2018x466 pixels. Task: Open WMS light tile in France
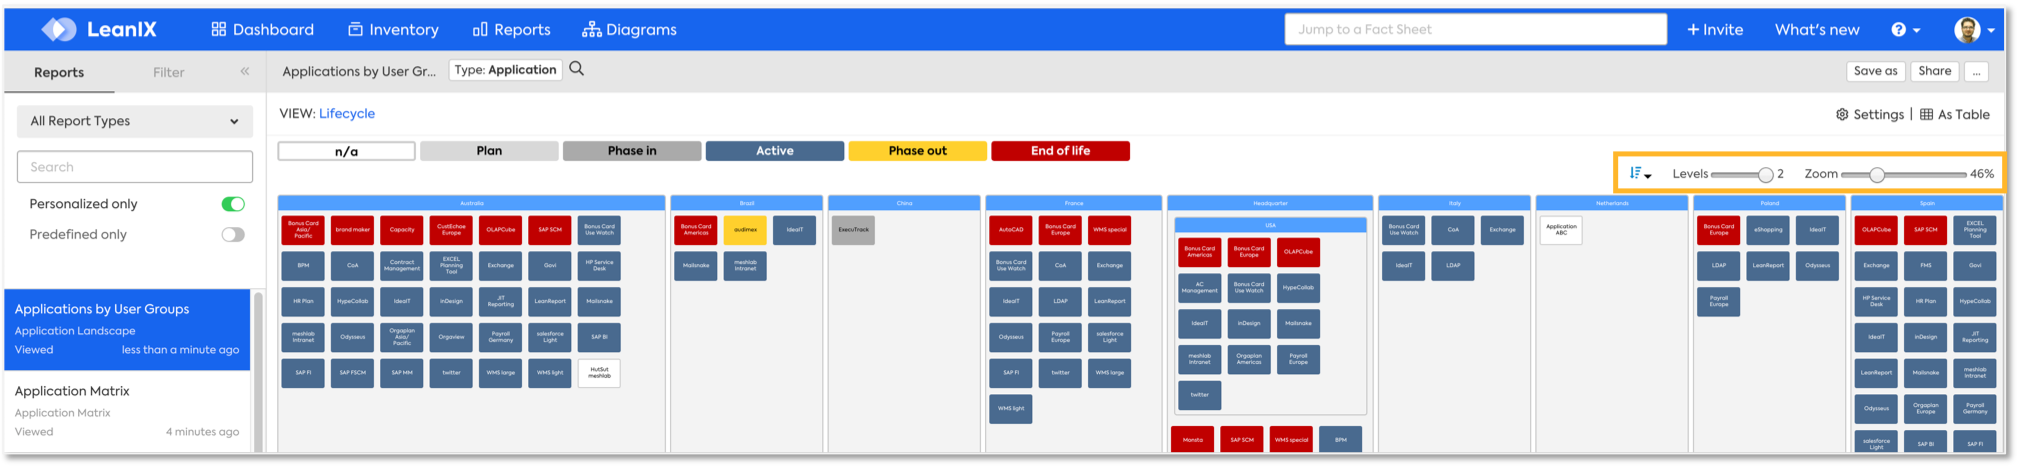[1011, 409]
